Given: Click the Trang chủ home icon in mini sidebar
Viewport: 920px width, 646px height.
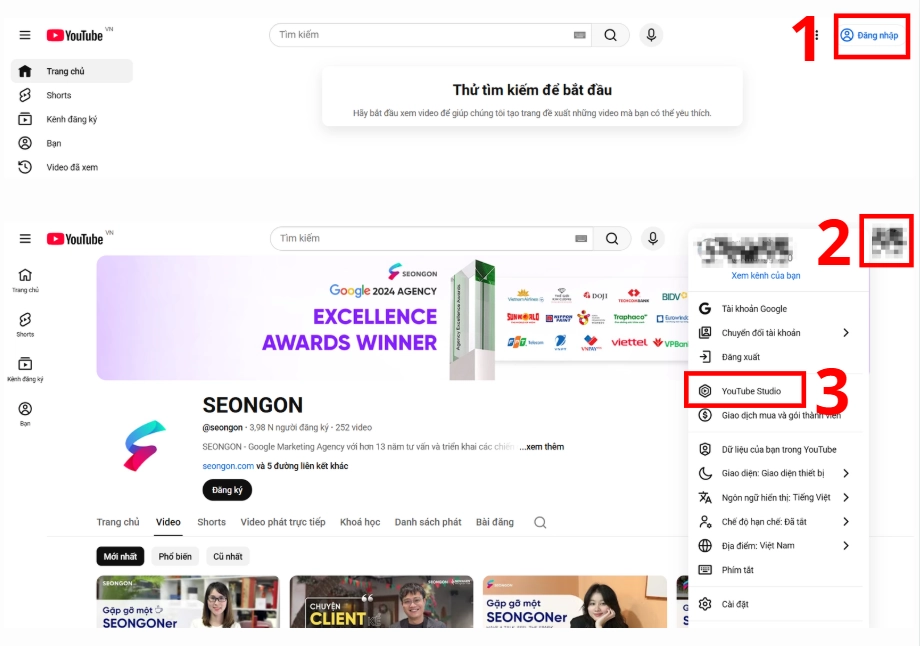Looking at the screenshot, I should 25,280.
